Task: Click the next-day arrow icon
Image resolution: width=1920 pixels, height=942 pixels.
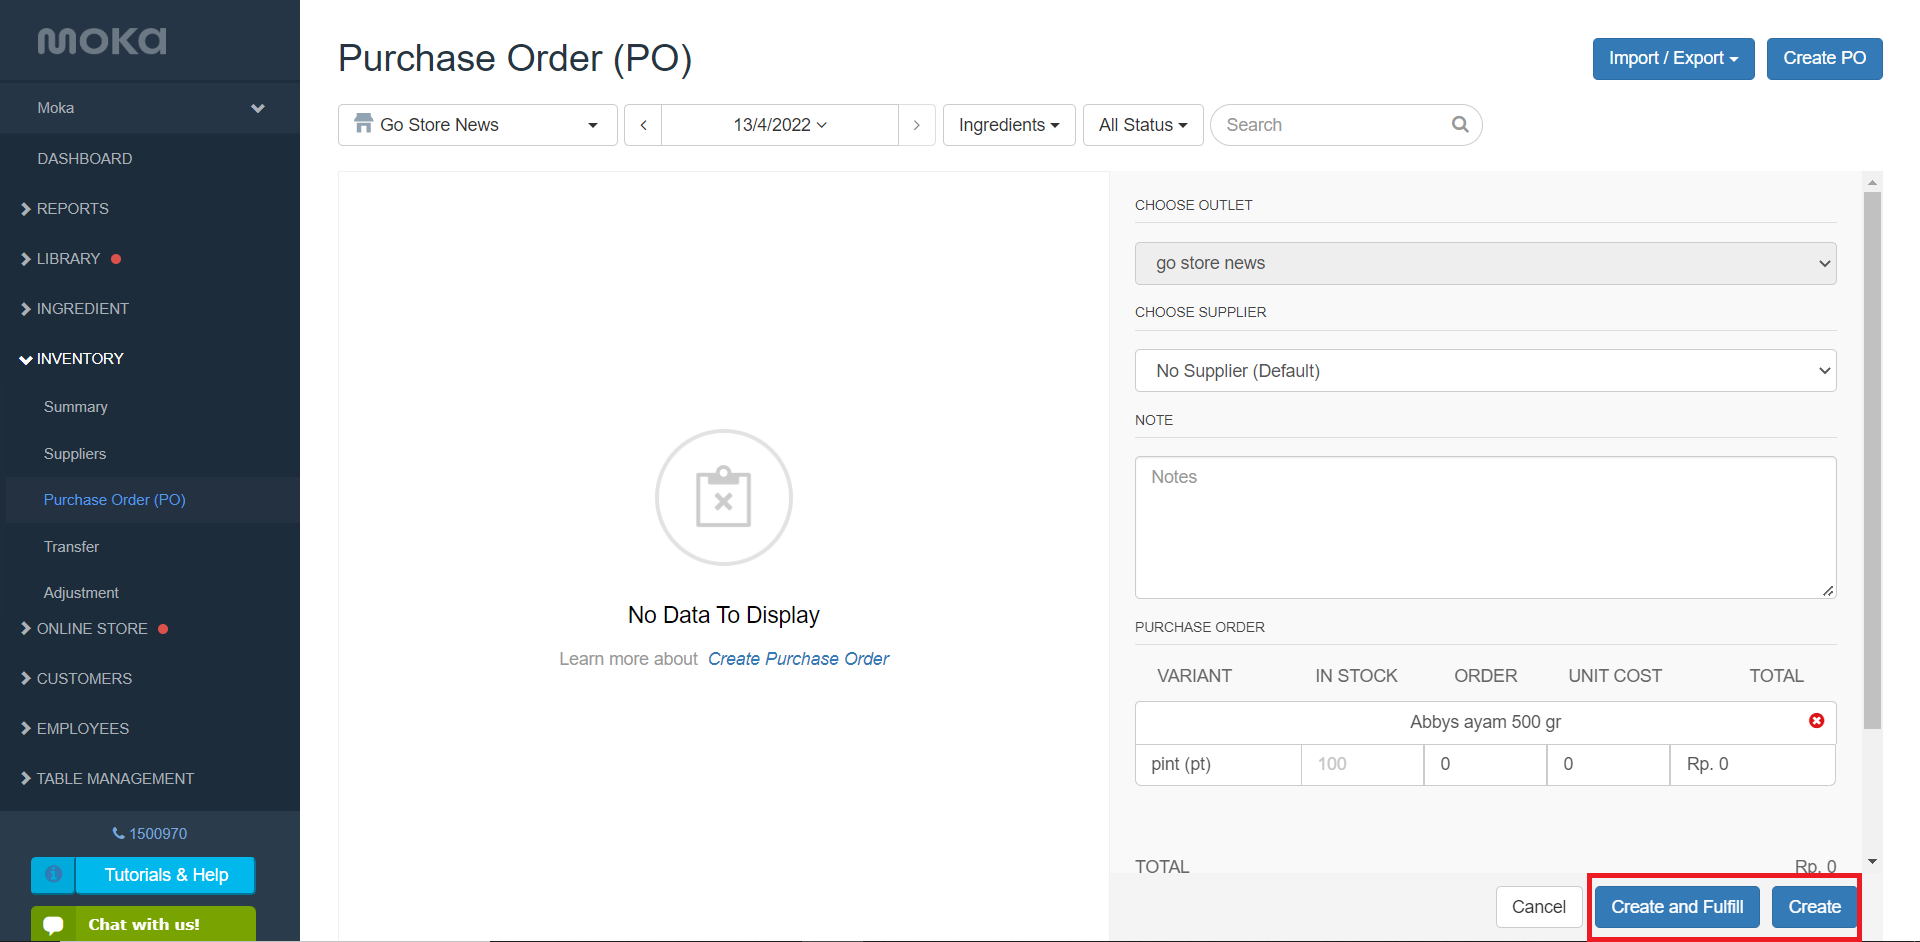Action: [x=916, y=124]
